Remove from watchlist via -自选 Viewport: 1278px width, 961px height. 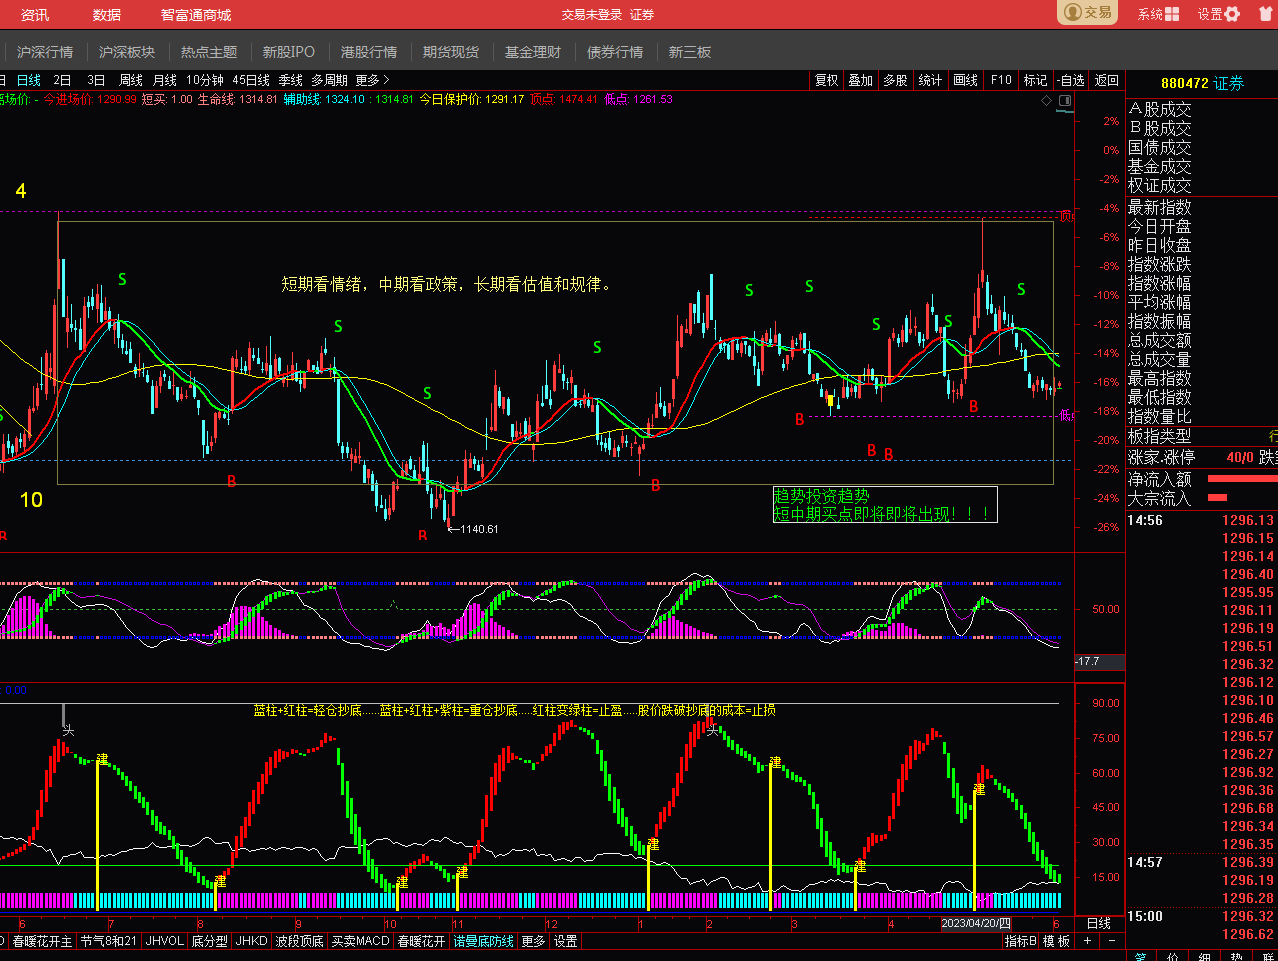point(1070,80)
